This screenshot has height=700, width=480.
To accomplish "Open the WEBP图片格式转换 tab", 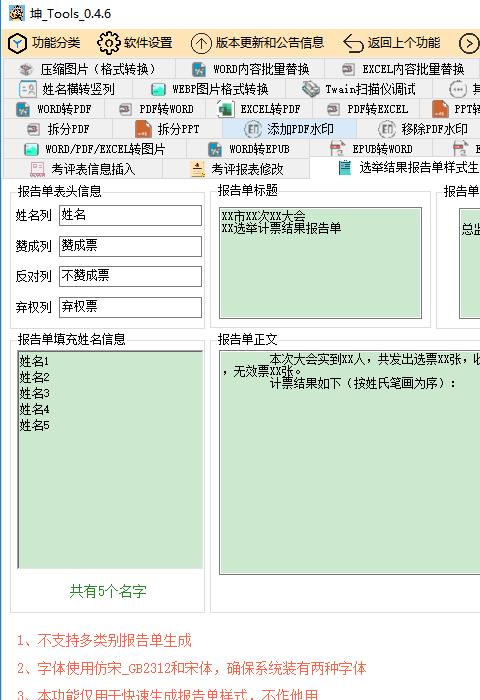I will (209, 89).
